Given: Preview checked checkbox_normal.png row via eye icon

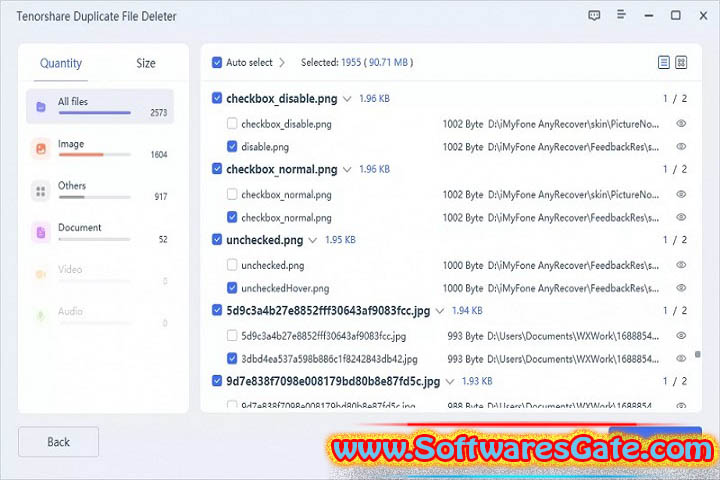Looking at the screenshot, I should 681,217.
